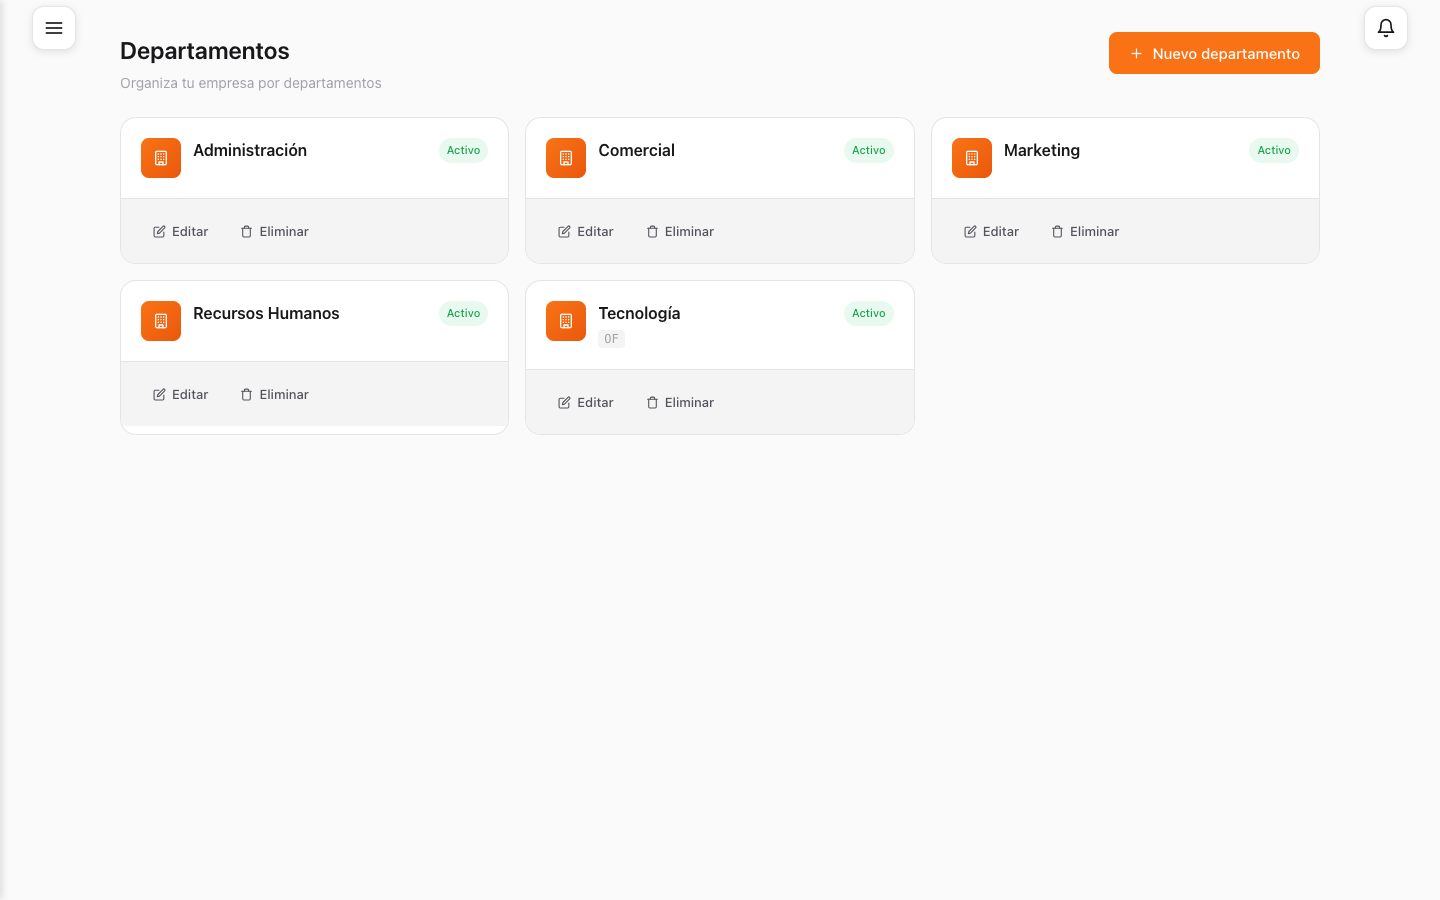Create a new department with Nuevo departamento
1440x900 pixels.
tap(1214, 53)
